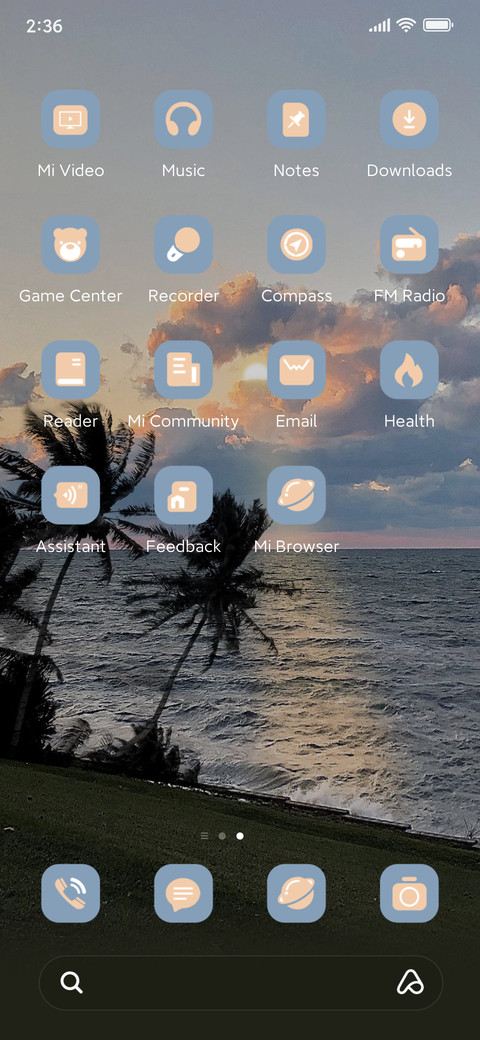Launch the Music headphones app
The width and height of the screenshot is (480, 1040).
coord(184,119)
